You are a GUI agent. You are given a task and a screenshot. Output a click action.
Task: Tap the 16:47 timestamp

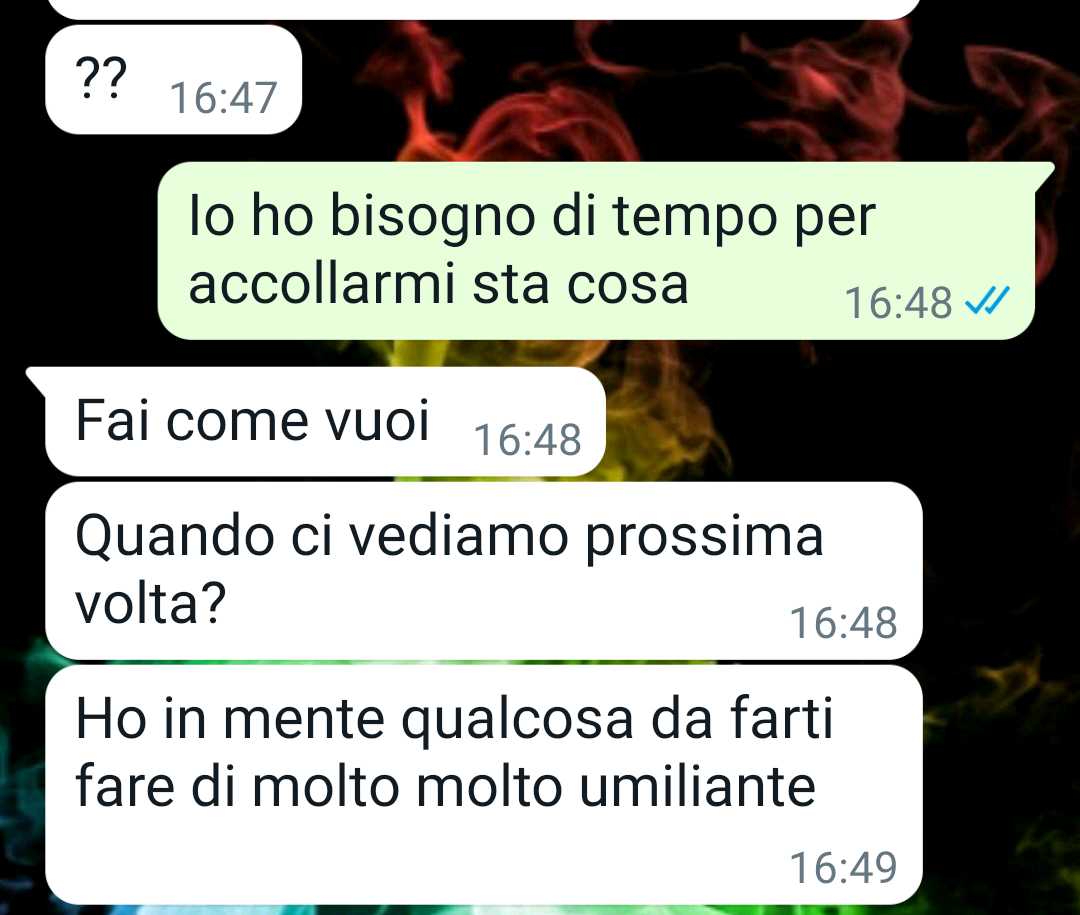[x=223, y=97]
